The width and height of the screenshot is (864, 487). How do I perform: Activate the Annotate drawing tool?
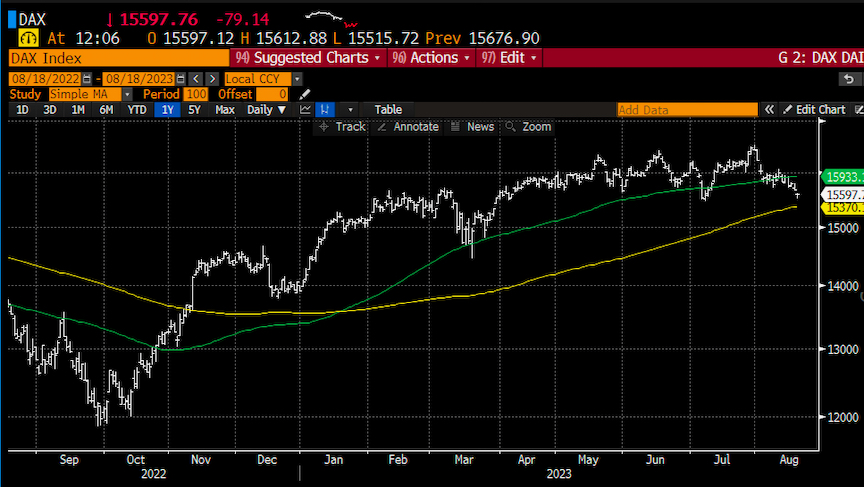point(408,127)
